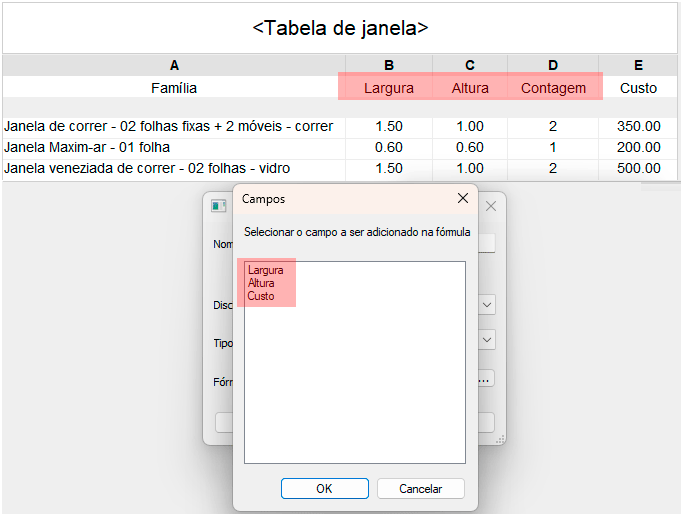Select the Altura field in the list
Screen dimensions: 681x514
(x=261, y=283)
